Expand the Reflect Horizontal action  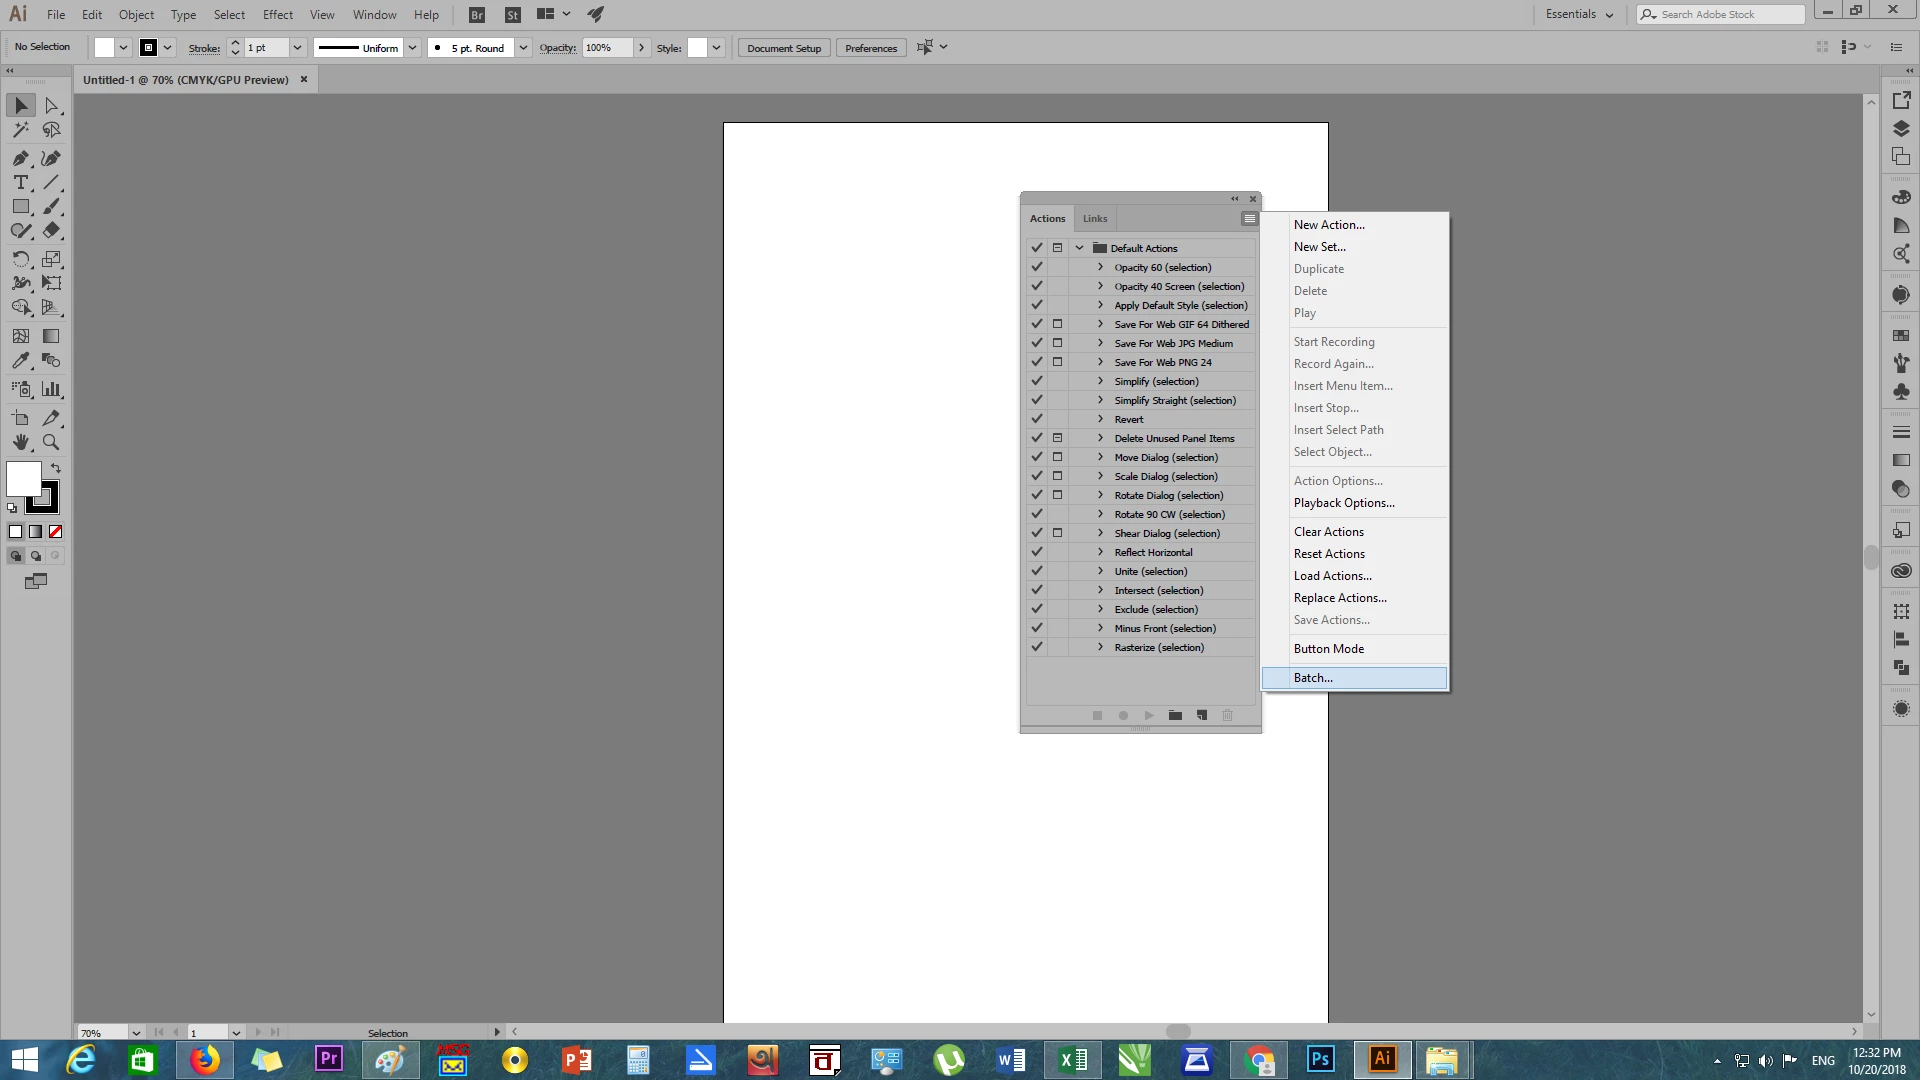tap(1100, 552)
